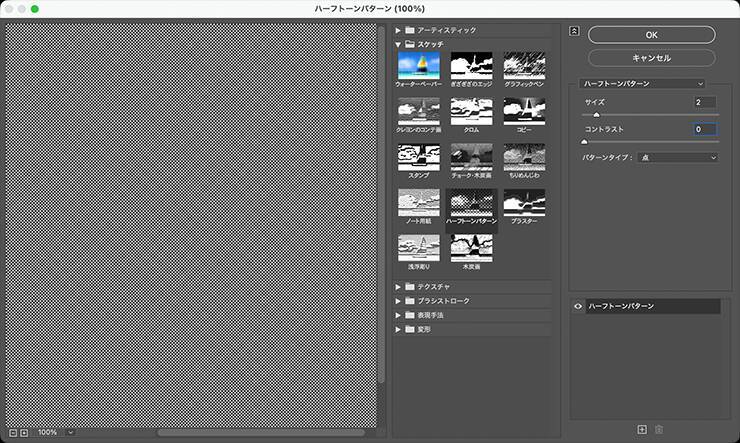740x443 pixels.
Task: Click the new effect layer icon
Action: 642,429
